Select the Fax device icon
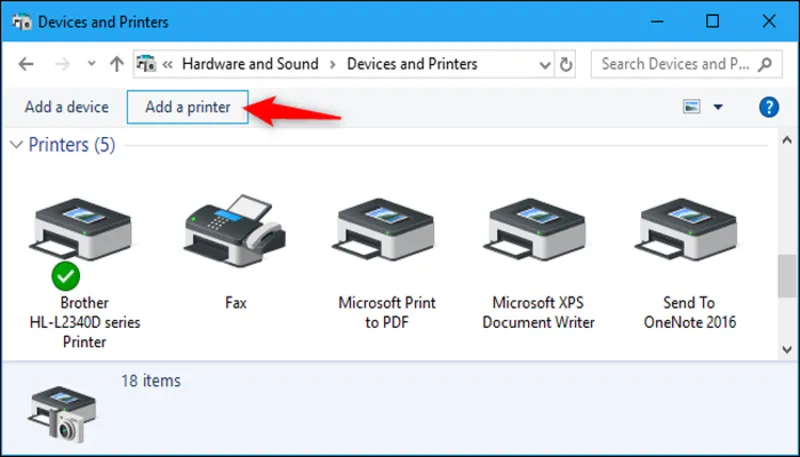 click(235, 230)
